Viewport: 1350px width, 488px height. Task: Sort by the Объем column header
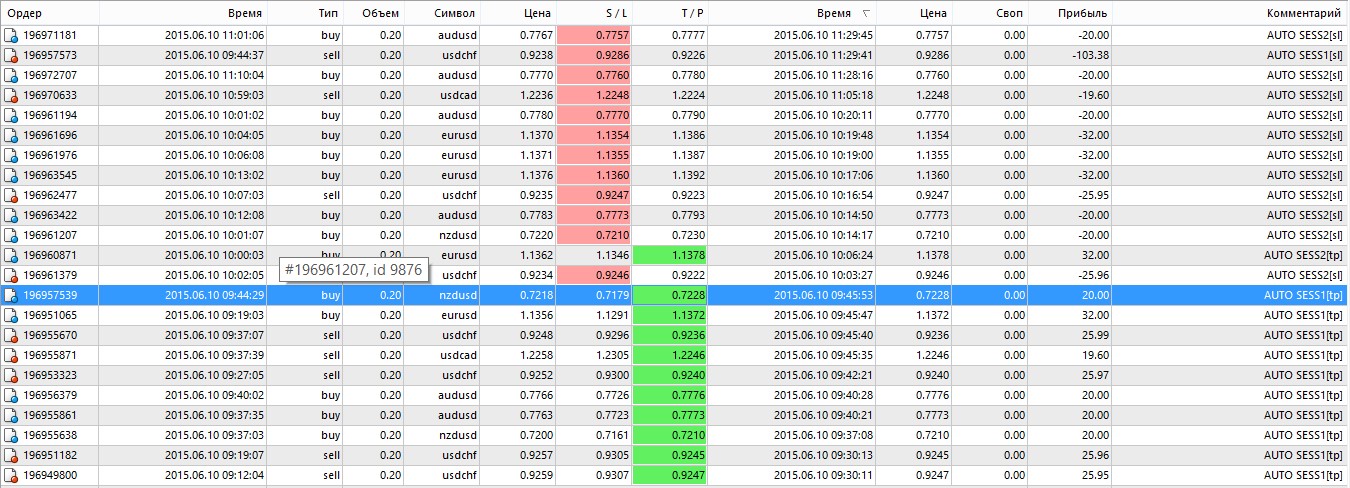[374, 13]
